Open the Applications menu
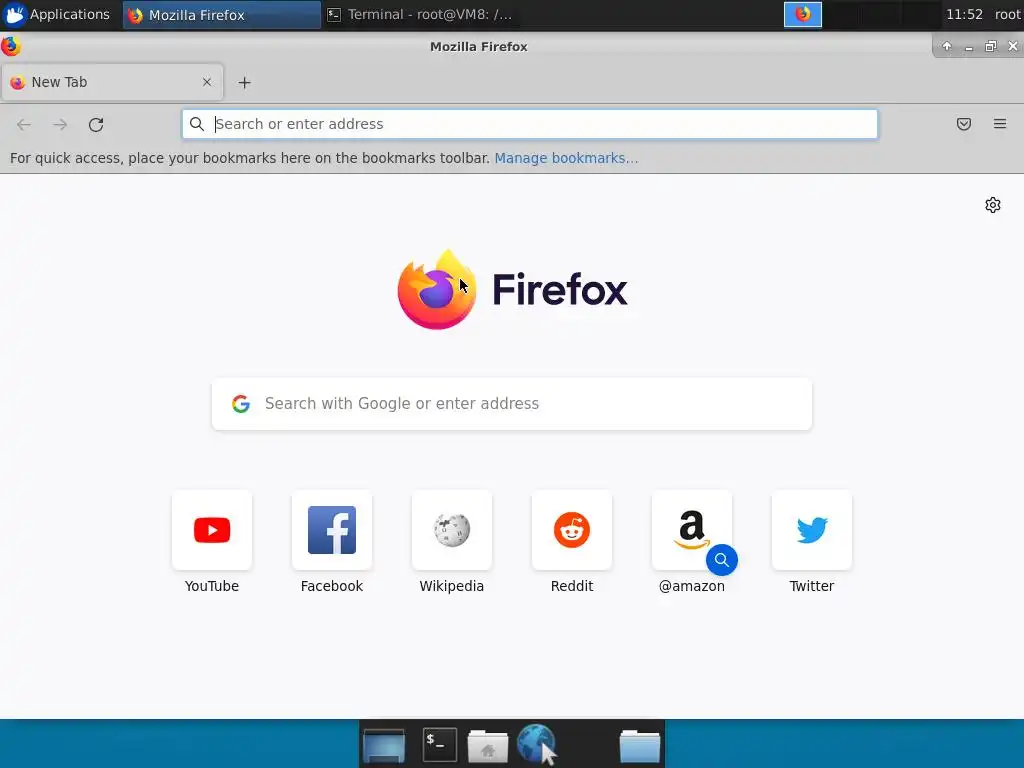The height and width of the screenshot is (768, 1024). pyautogui.click(x=56, y=14)
